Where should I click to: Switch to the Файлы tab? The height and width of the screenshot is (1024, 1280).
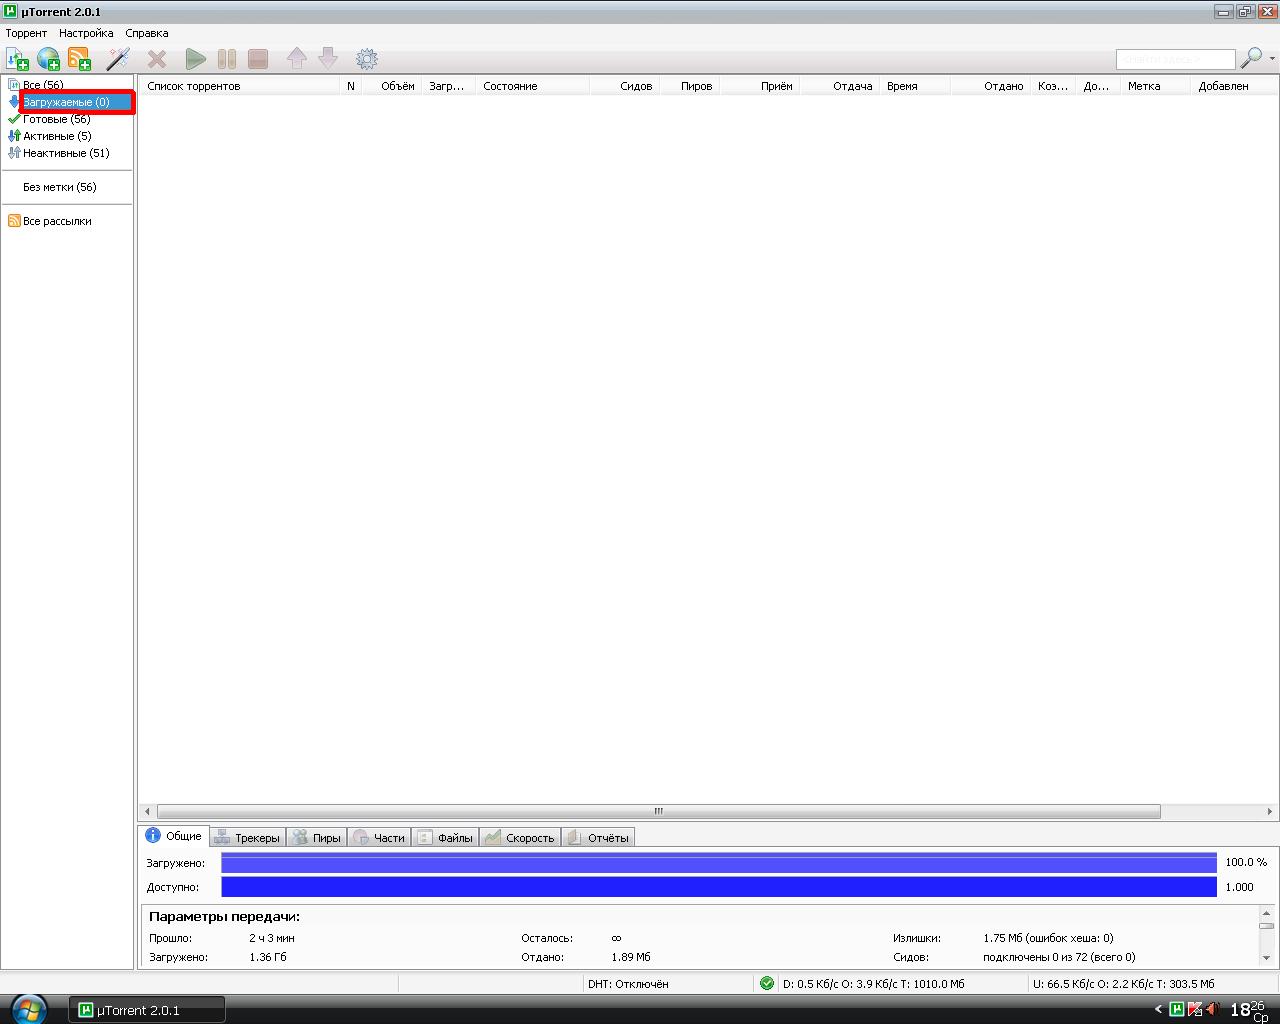[445, 838]
